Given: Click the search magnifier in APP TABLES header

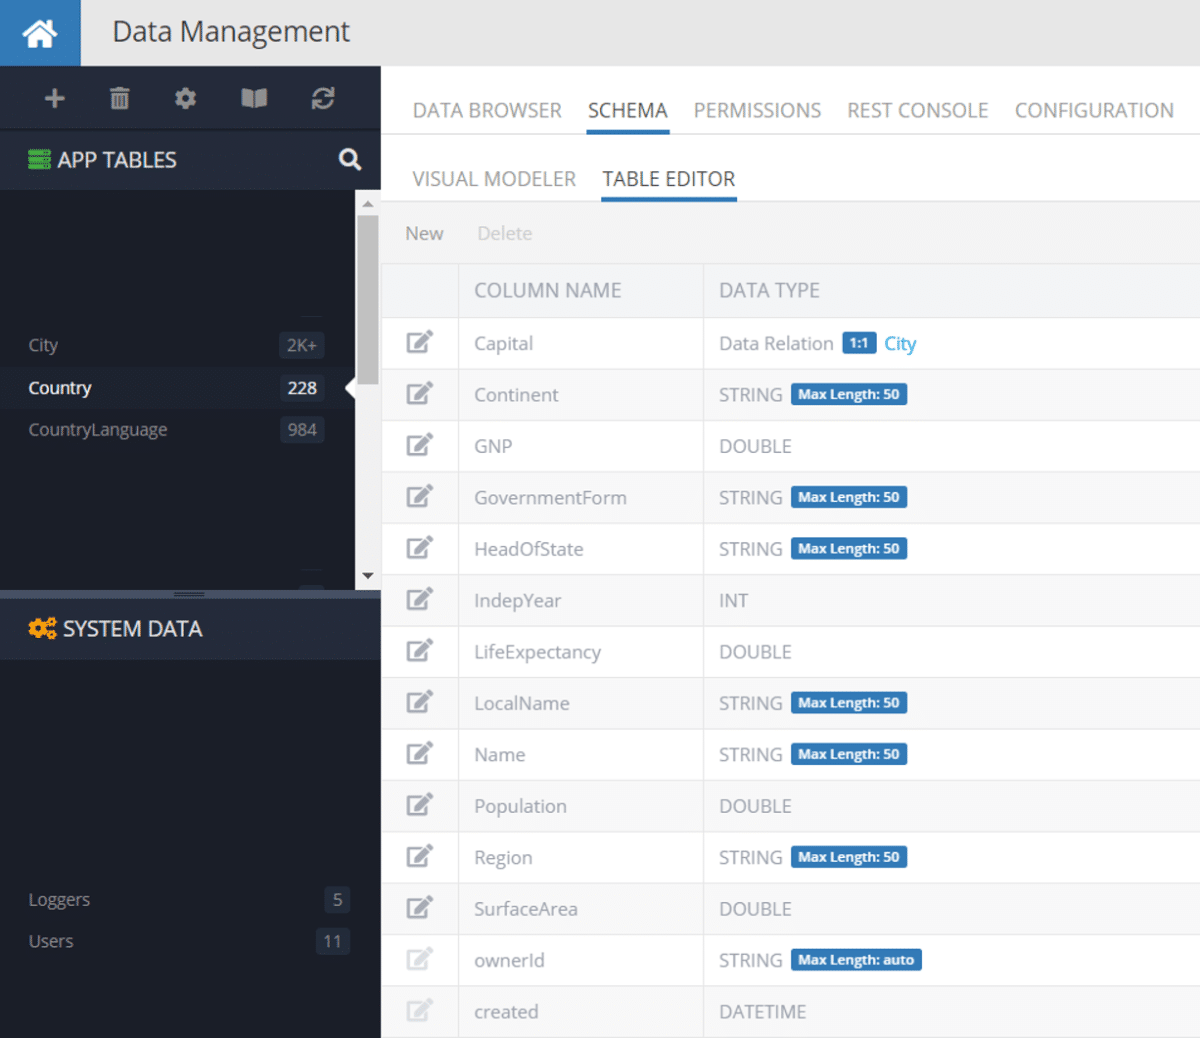Looking at the screenshot, I should (349, 159).
